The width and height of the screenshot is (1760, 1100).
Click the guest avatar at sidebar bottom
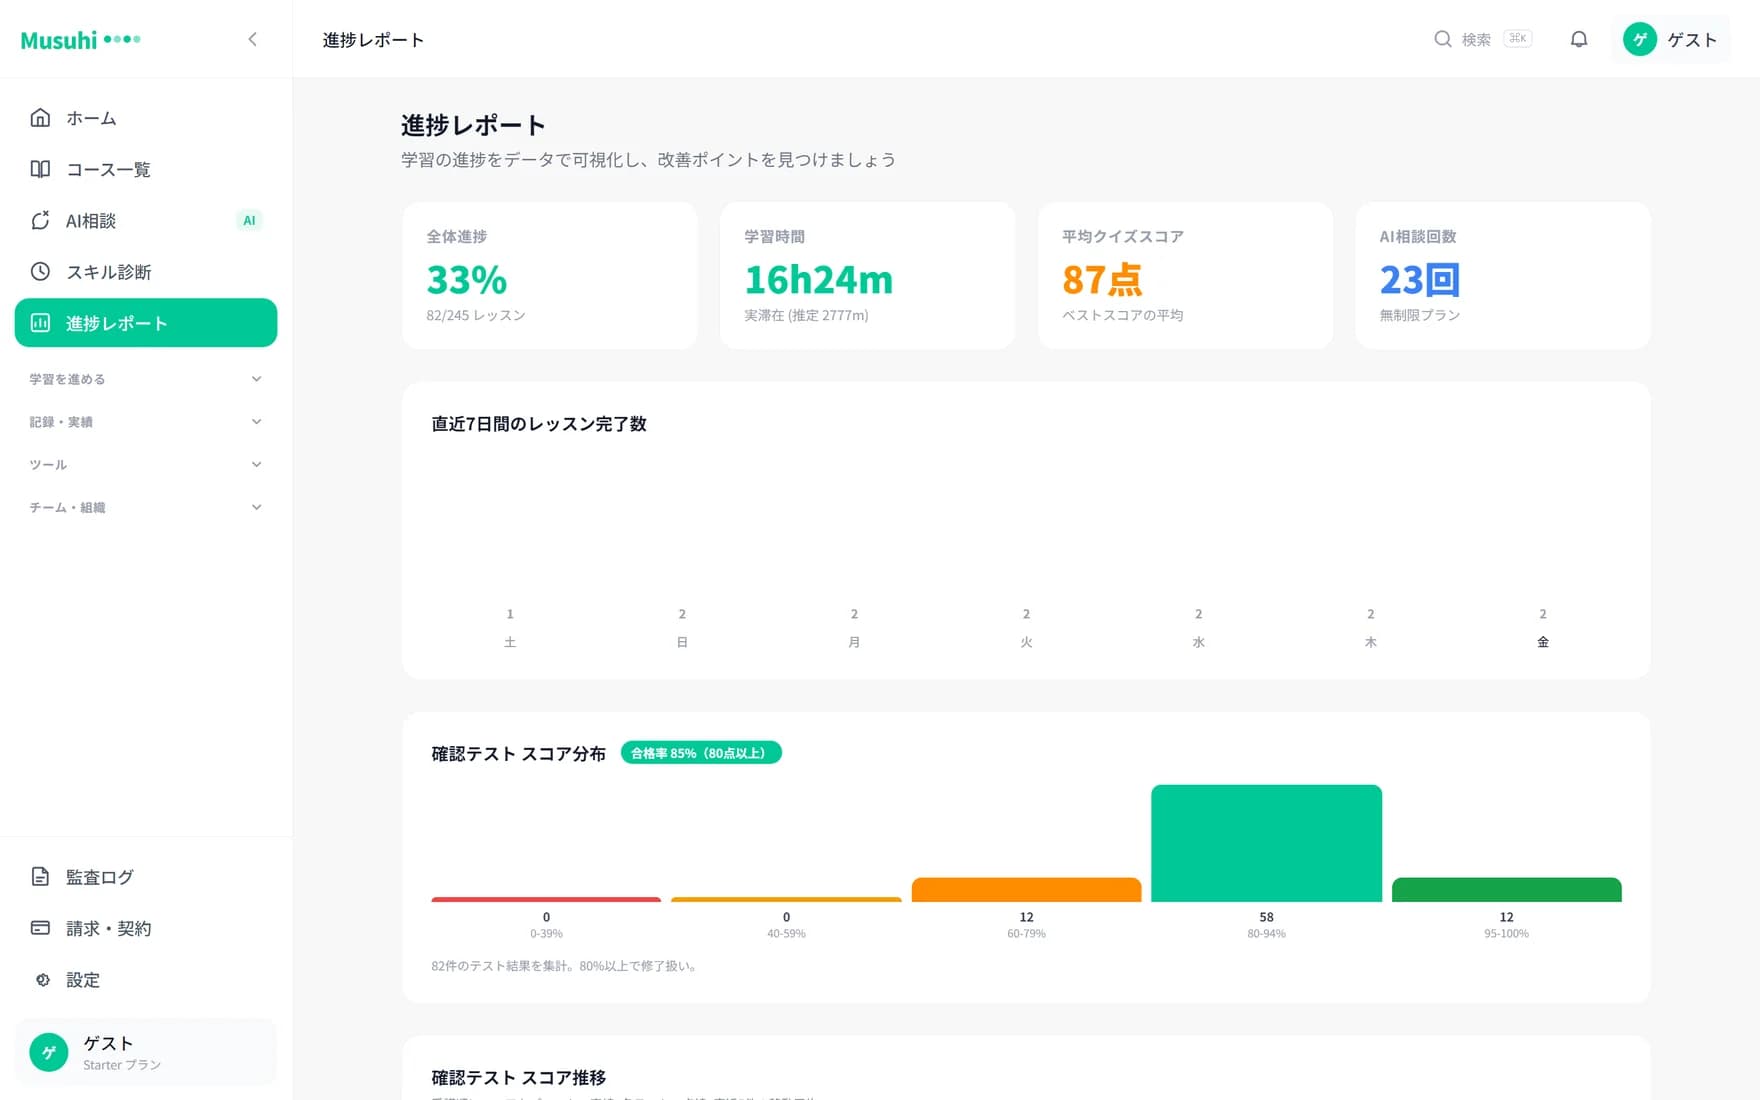[x=49, y=1052]
